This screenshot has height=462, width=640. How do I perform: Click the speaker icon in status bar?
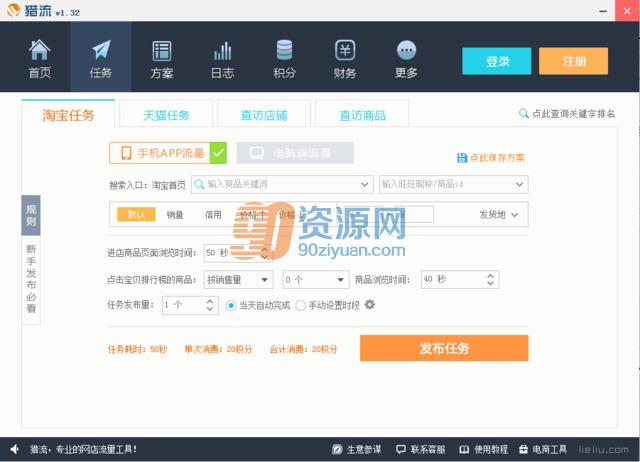(15, 449)
